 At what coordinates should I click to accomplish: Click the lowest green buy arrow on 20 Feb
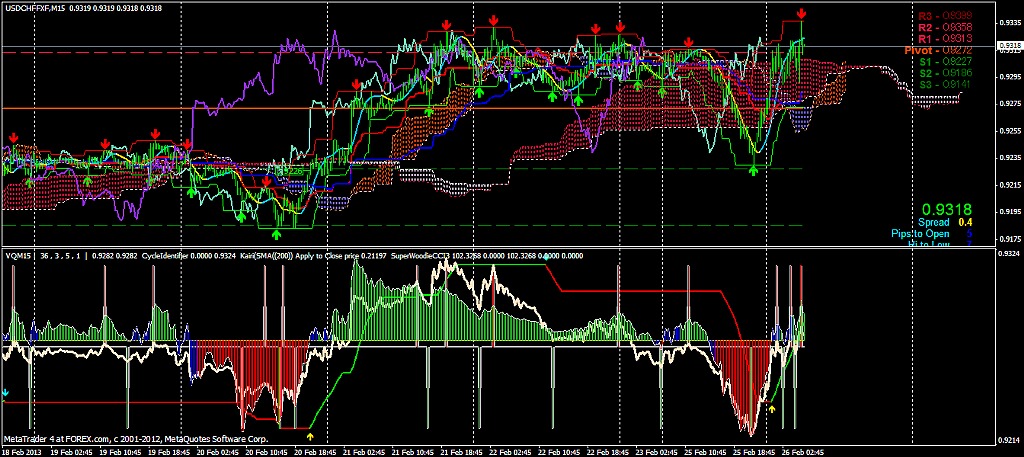[276, 234]
